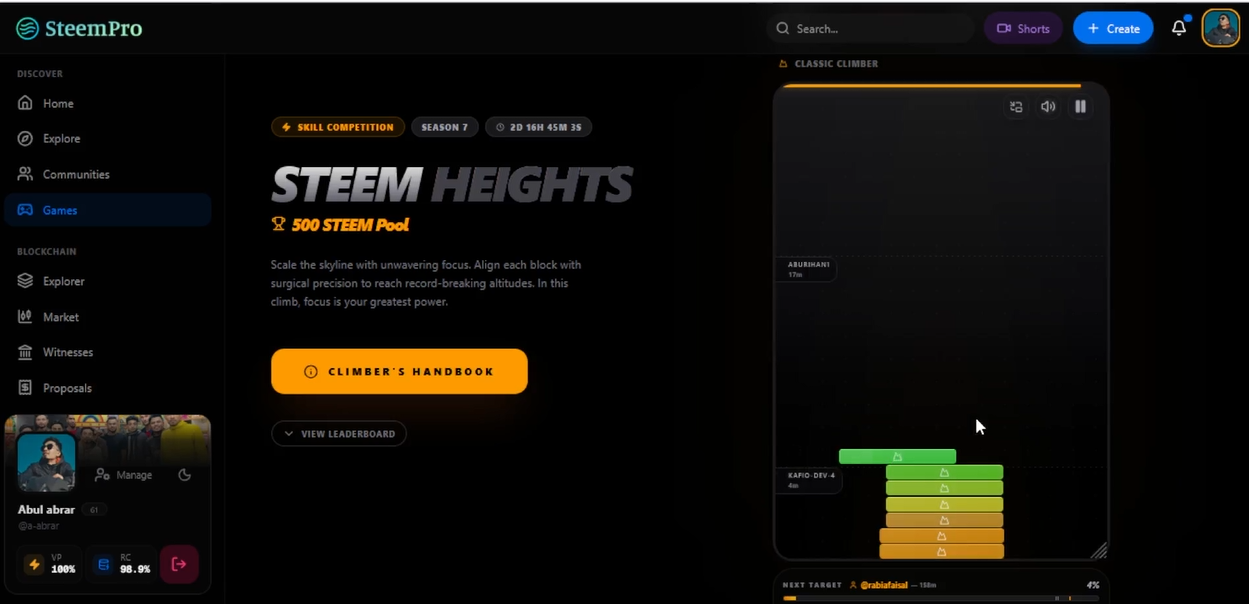Select the Games sidebar item

coord(107,210)
